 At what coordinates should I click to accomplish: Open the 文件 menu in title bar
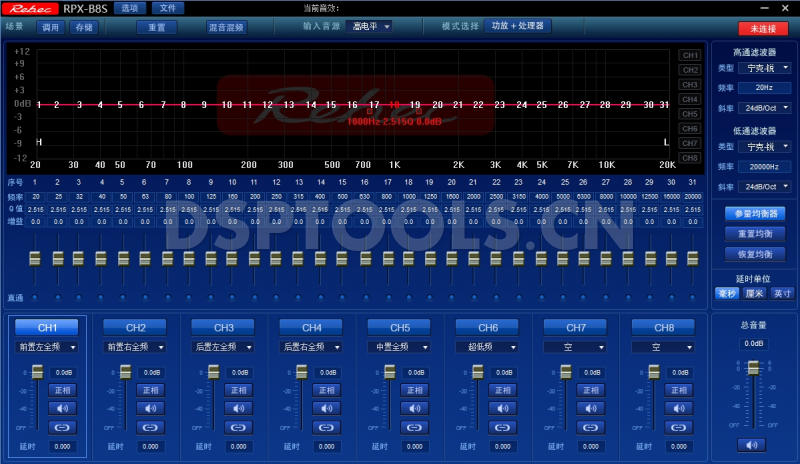167,7
